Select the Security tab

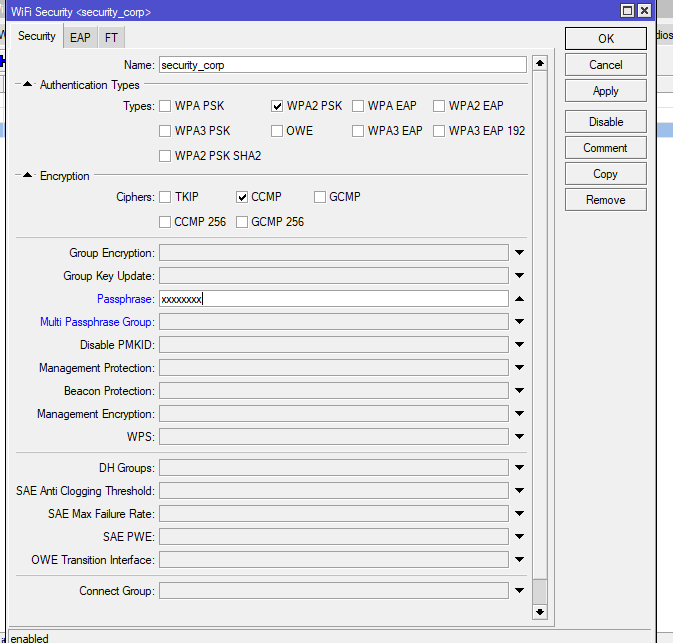pos(36,36)
